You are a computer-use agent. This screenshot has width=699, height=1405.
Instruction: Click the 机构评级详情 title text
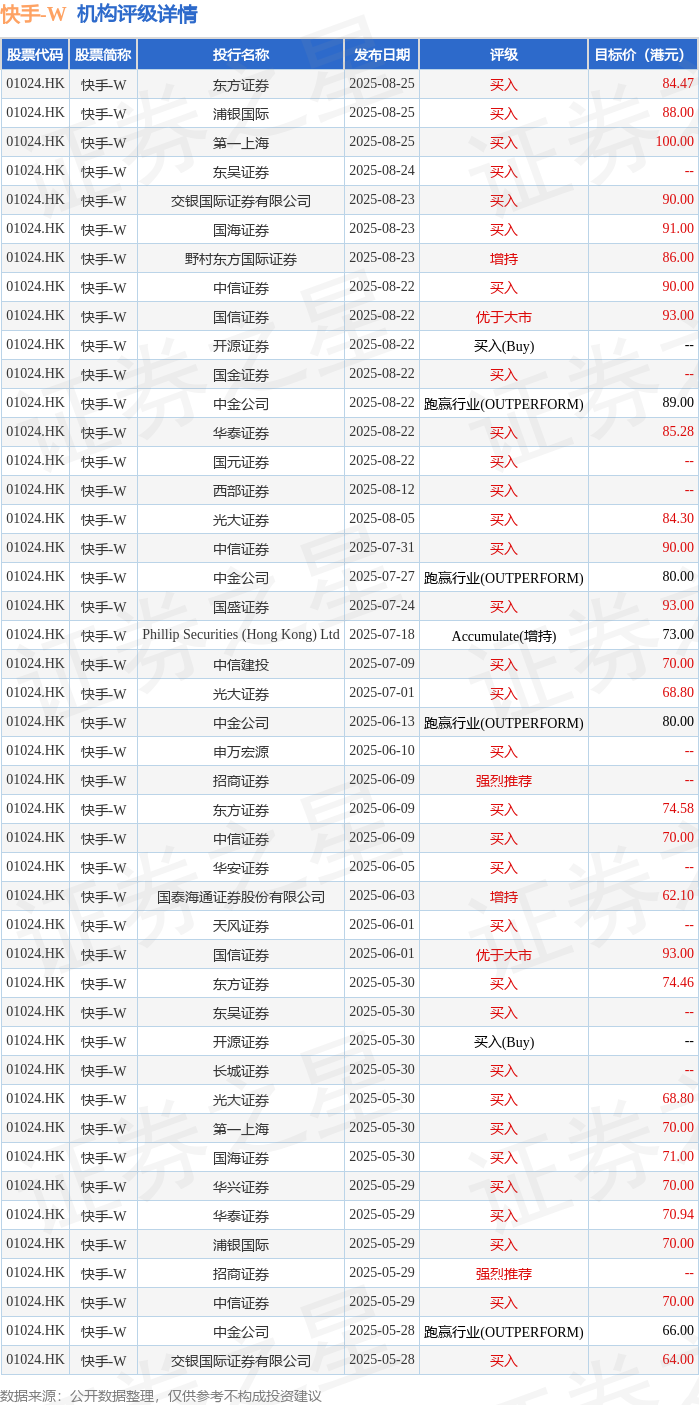(x=137, y=14)
